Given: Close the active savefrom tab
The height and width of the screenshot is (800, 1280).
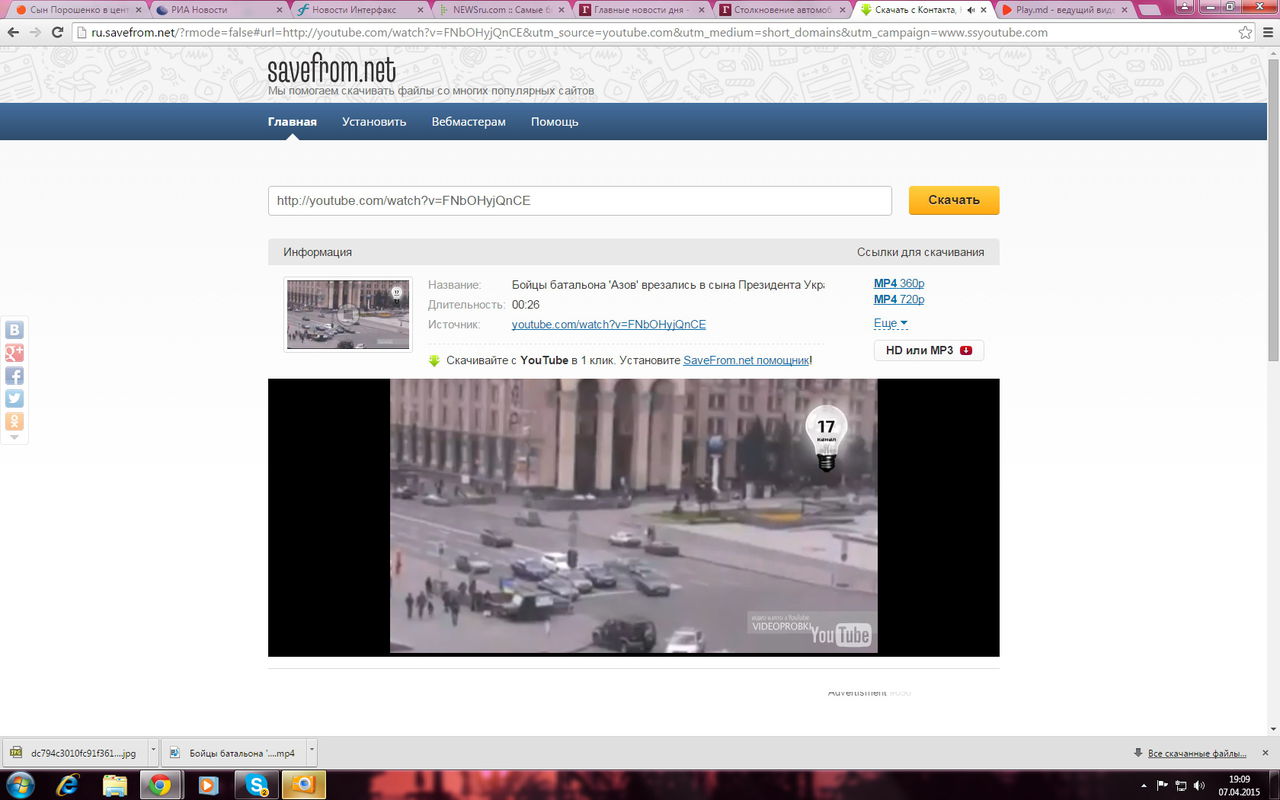Looking at the screenshot, I should (x=985, y=10).
